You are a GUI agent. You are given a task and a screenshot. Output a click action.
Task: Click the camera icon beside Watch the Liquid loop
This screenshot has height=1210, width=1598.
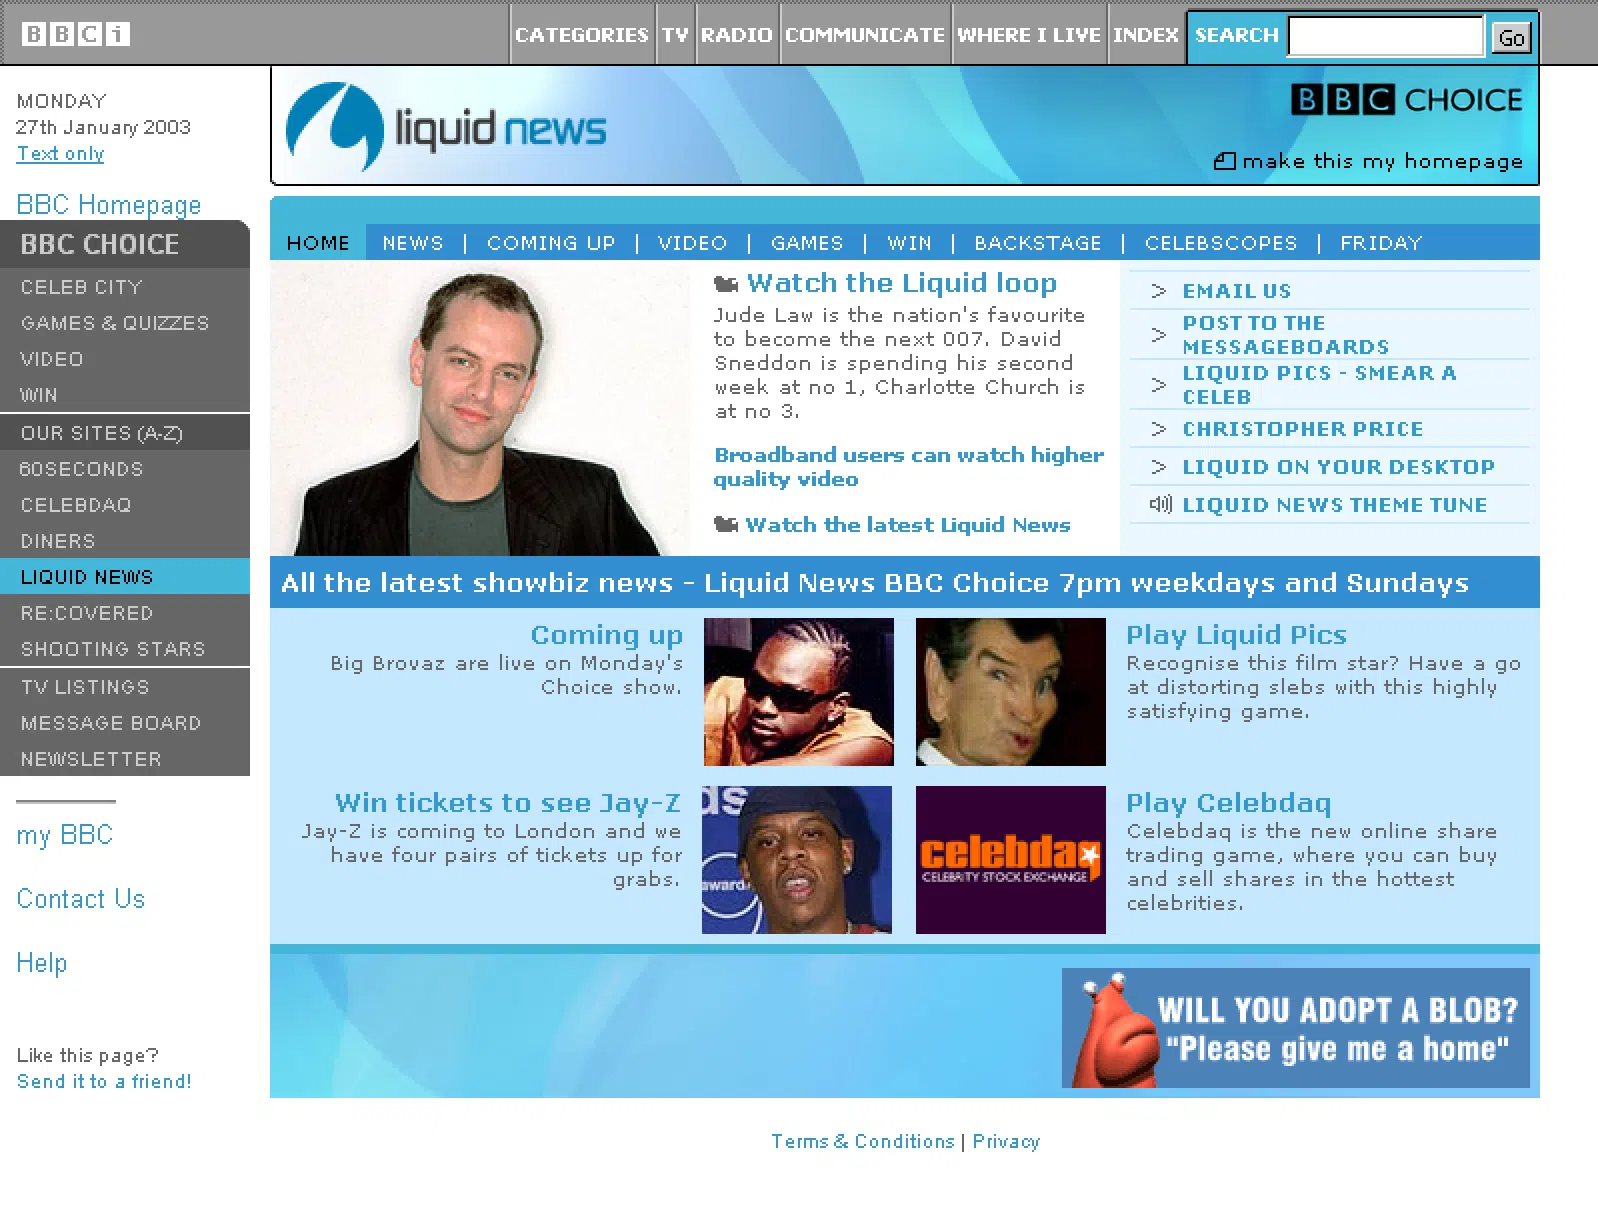726,285
